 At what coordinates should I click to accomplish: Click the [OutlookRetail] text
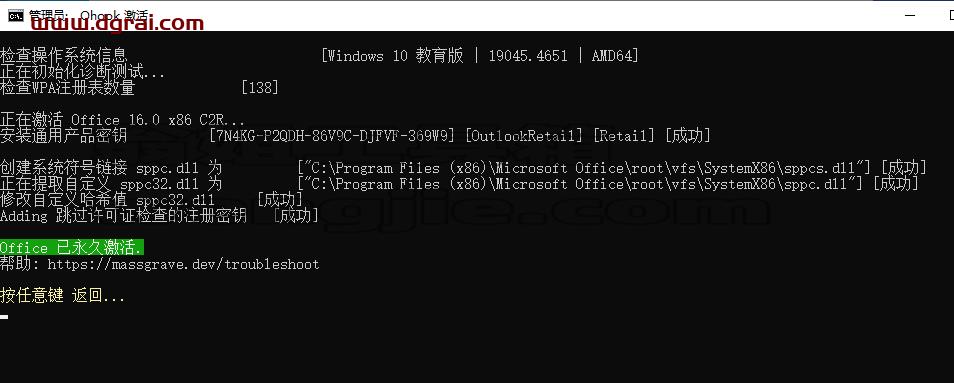pyautogui.click(x=524, y=136)
